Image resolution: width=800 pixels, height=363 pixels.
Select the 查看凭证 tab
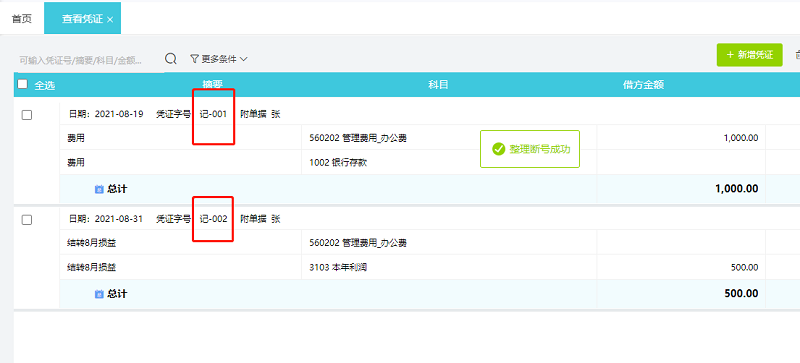[82, 19]
